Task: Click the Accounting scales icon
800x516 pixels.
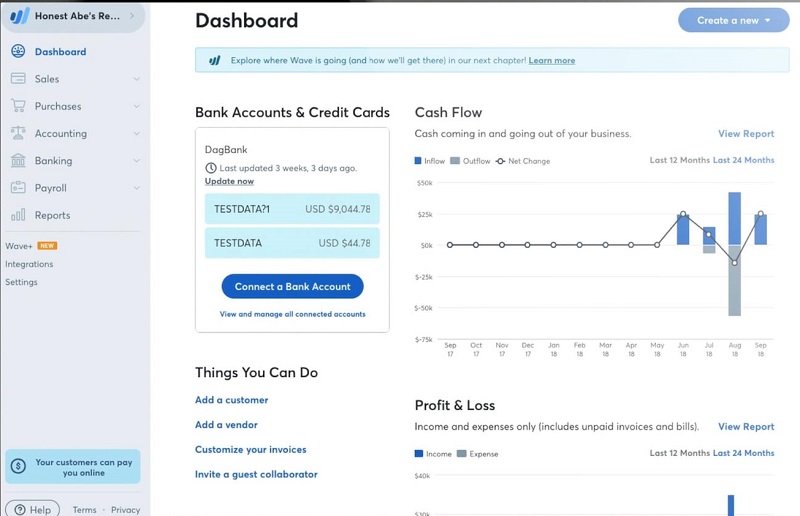Action: click(18, 133)
